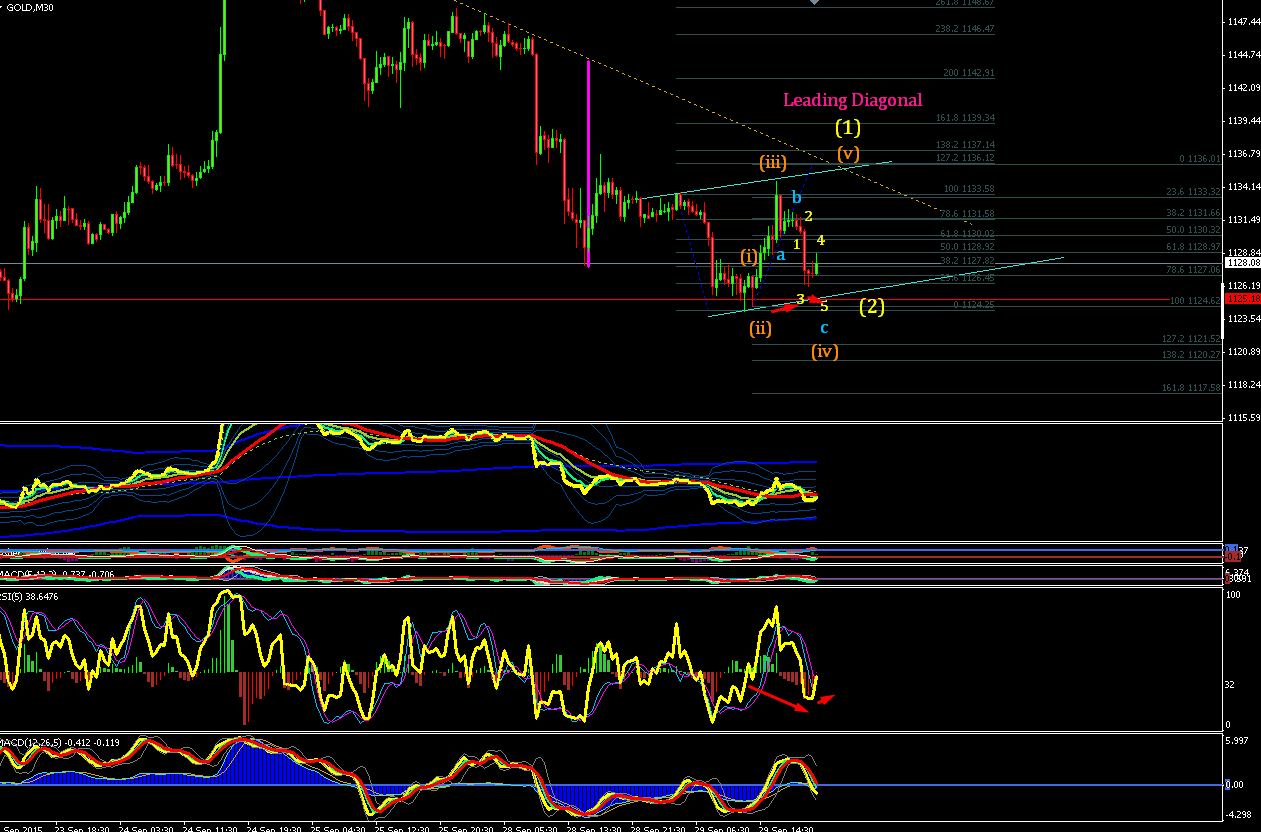Pick the yellow subwave '2' label

coord(809,216)
